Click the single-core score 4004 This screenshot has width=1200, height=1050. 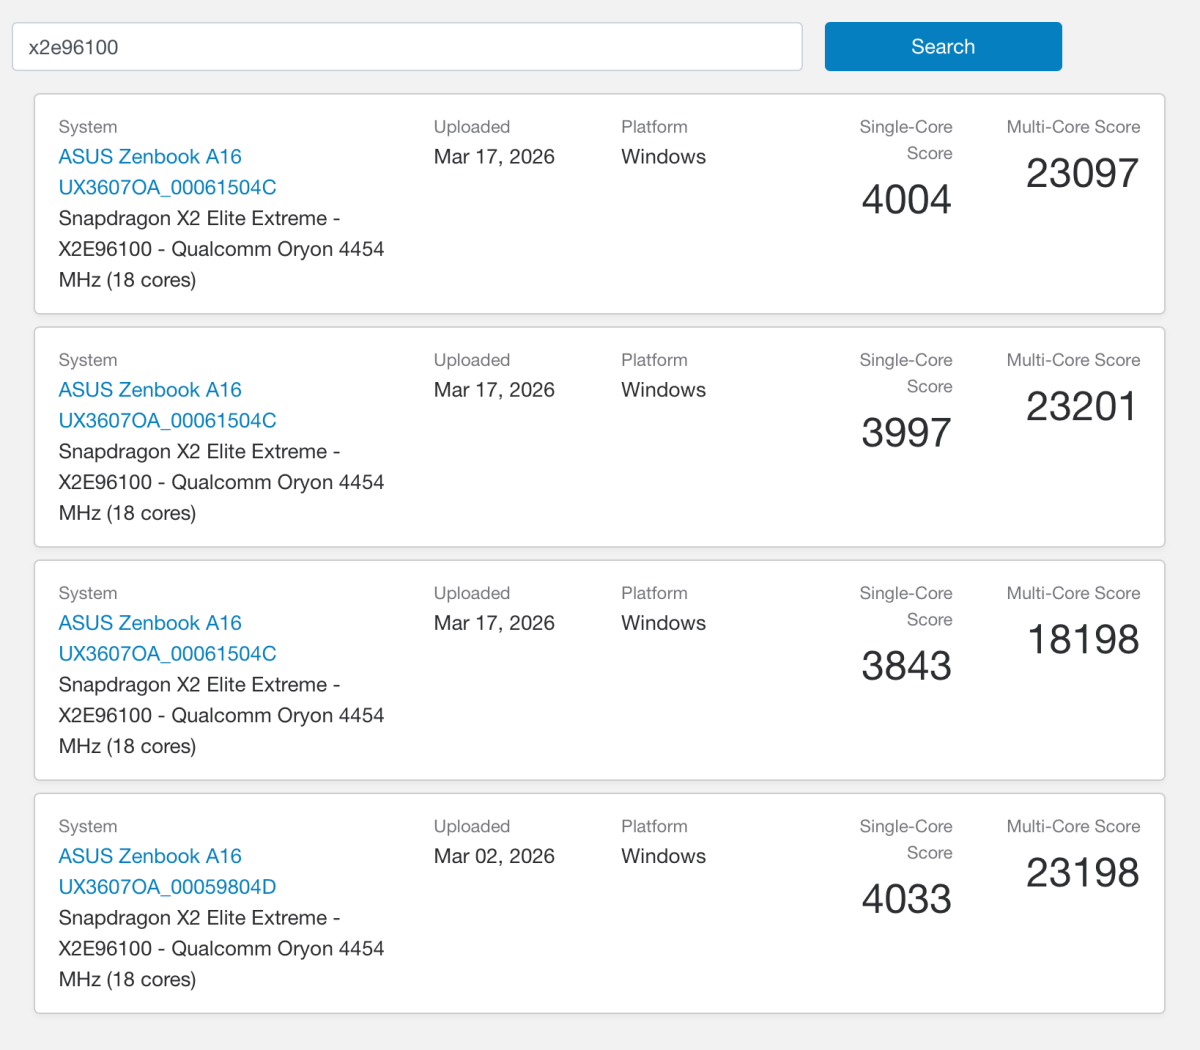[x=906, y=200]
